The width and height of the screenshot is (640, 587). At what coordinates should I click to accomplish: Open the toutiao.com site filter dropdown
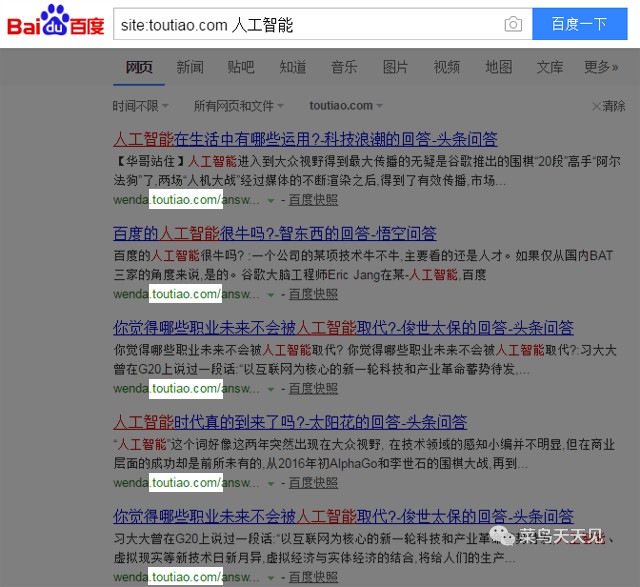pyautogui.click(x=346, y=106)
